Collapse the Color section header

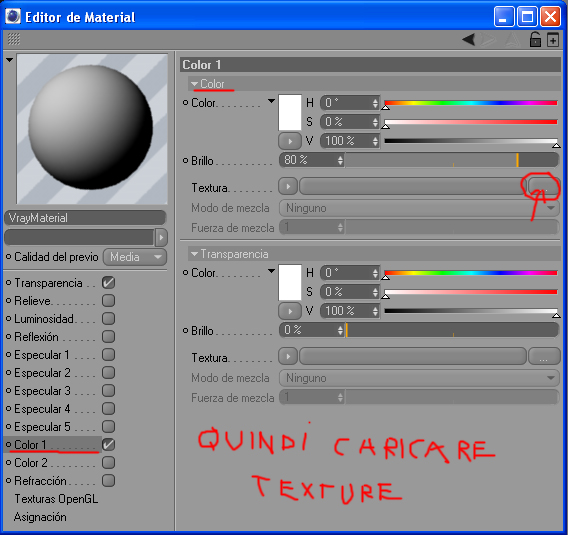(x=374, y=84)
